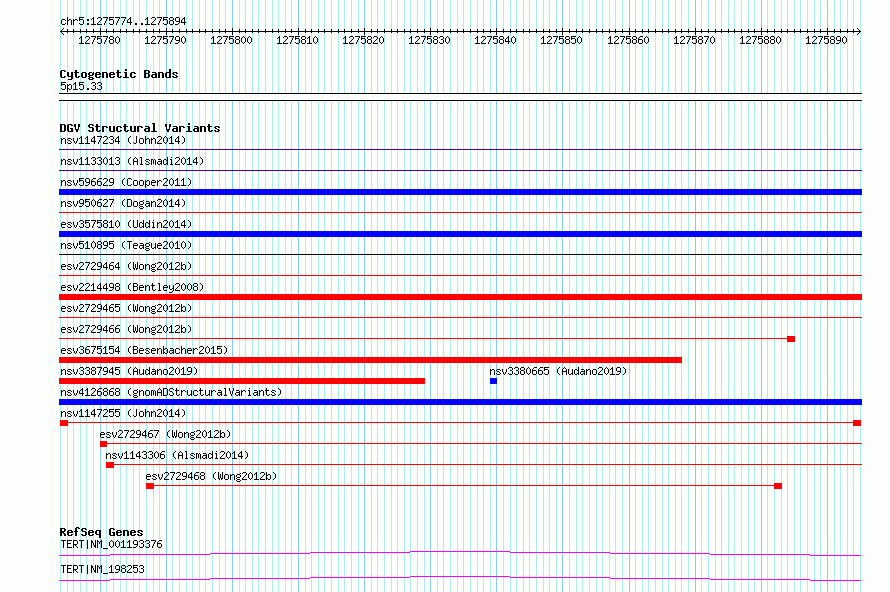Viewport: 890px width, 592px height.
Task: Click the TERT NM_198253 magenta gene line
Action: (x=460, y=578)
